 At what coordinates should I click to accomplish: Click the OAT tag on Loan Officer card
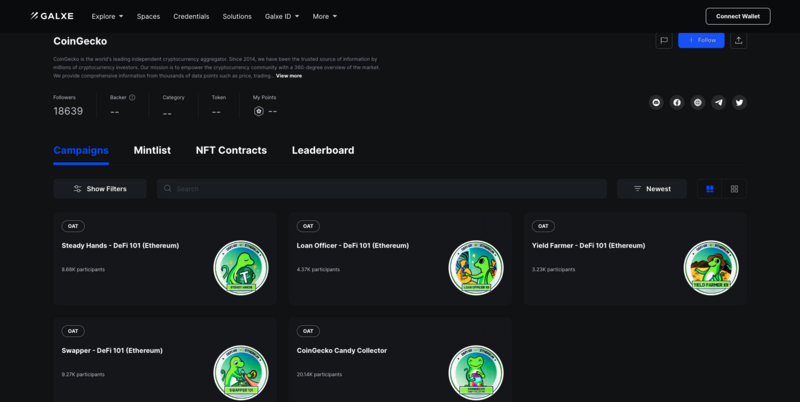coord(308,226)
